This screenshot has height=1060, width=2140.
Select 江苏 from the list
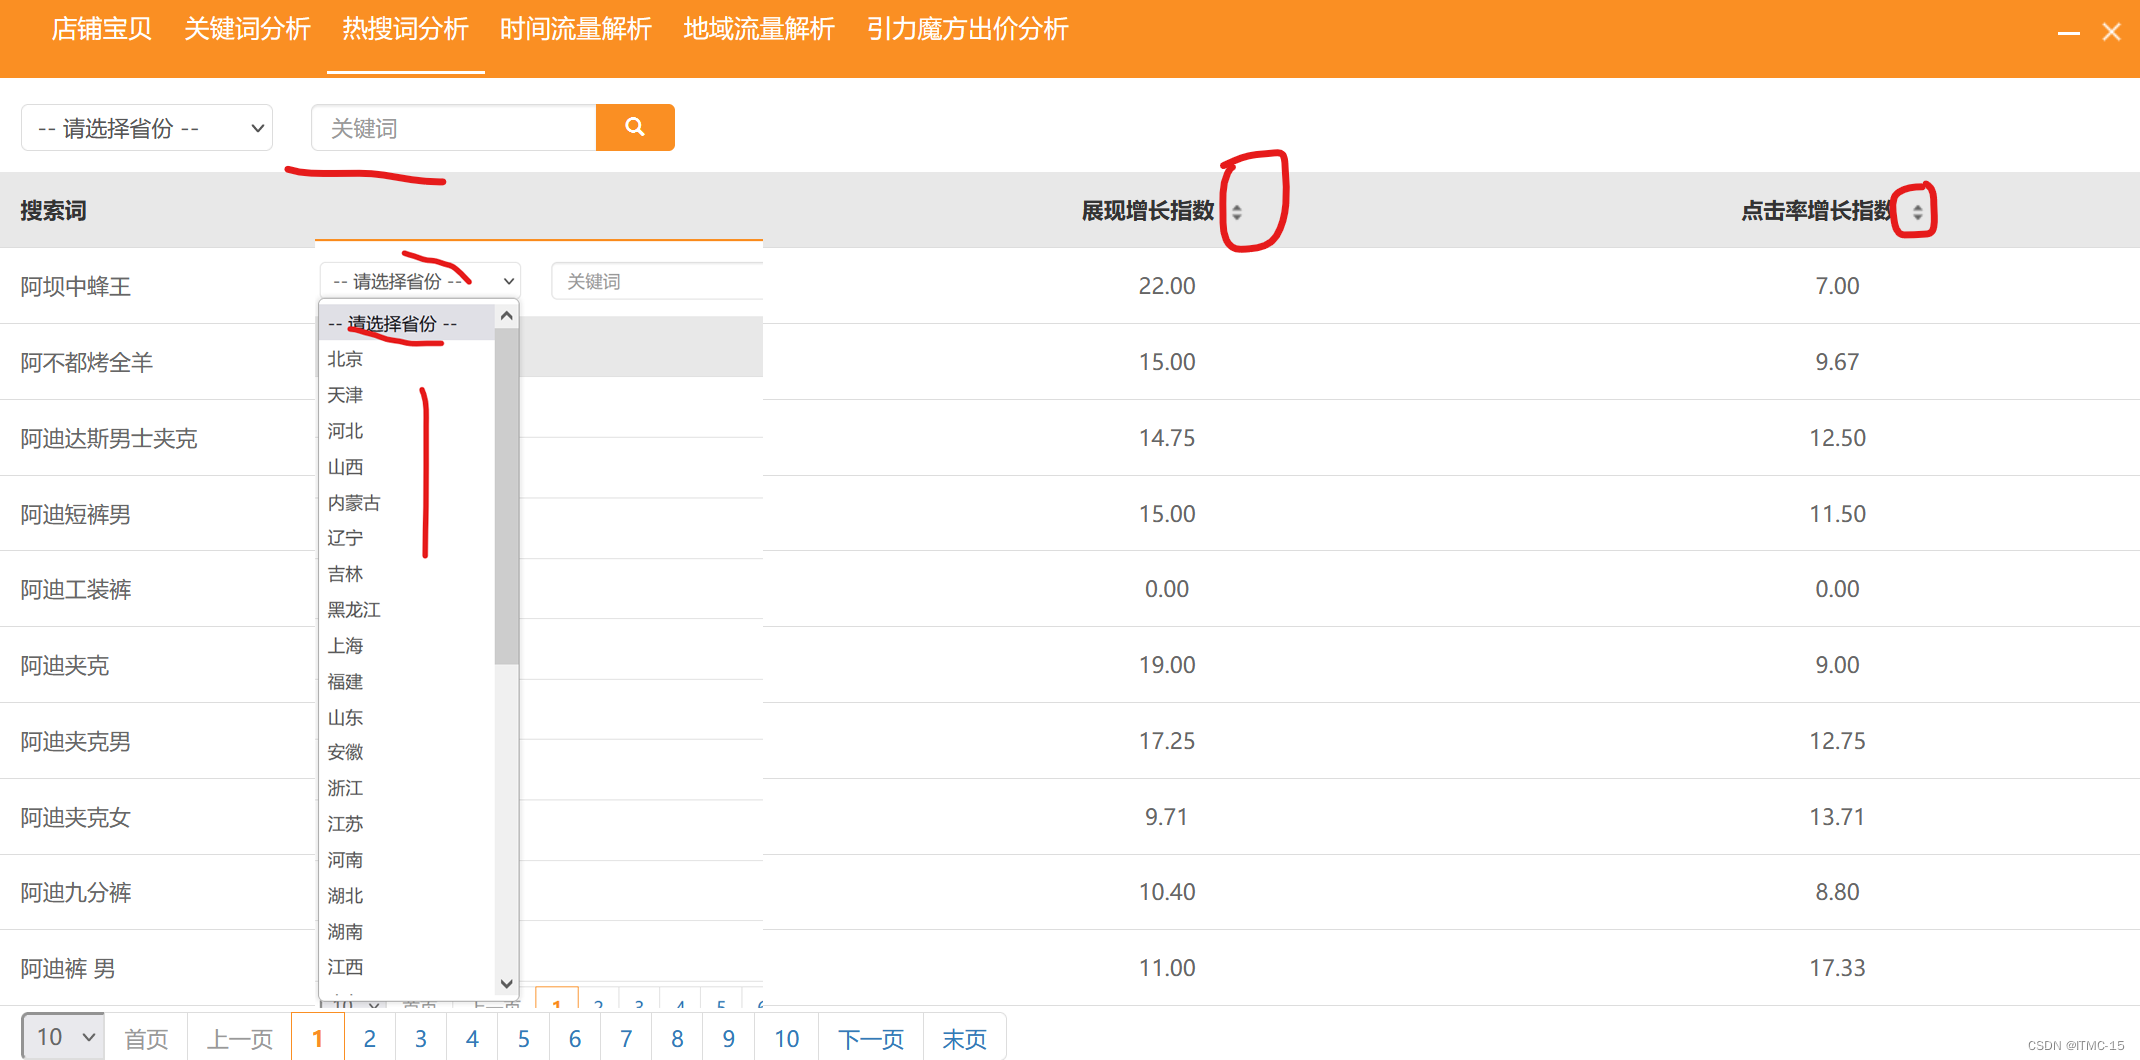pos(345,824)
